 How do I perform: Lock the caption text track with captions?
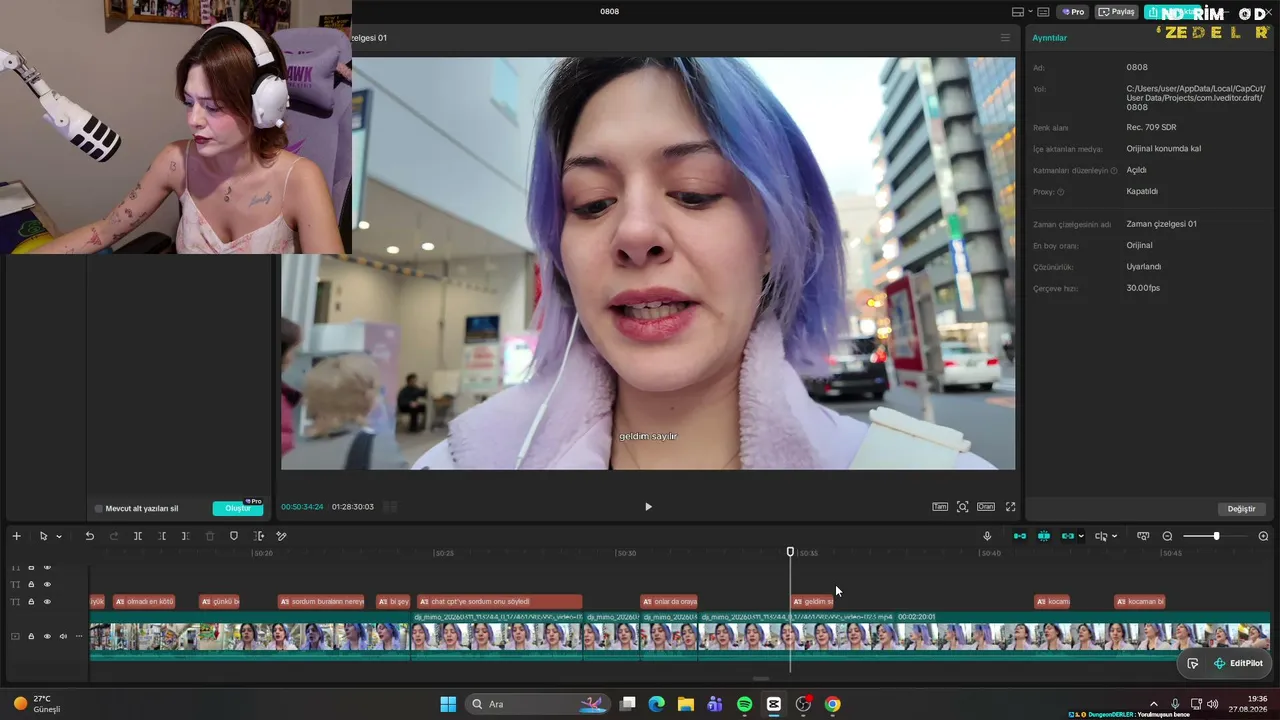31,602
